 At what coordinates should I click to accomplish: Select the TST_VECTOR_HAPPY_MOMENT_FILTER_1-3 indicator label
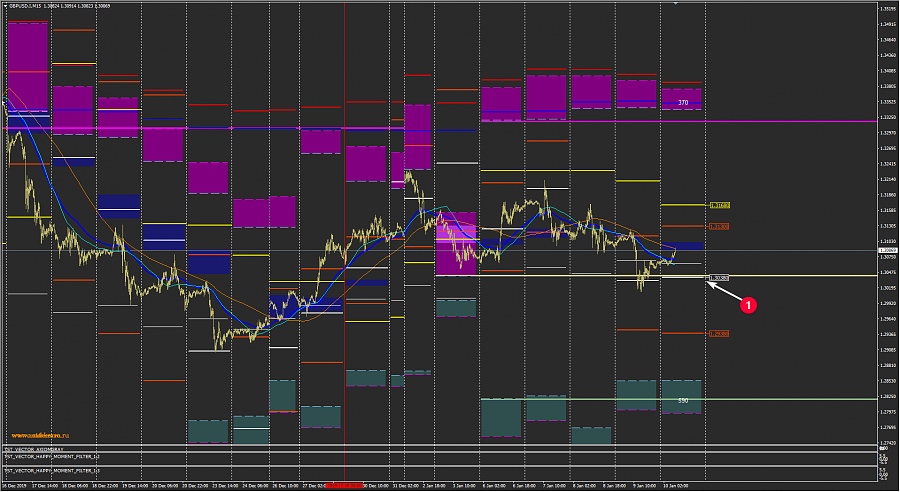pos(52,471)
